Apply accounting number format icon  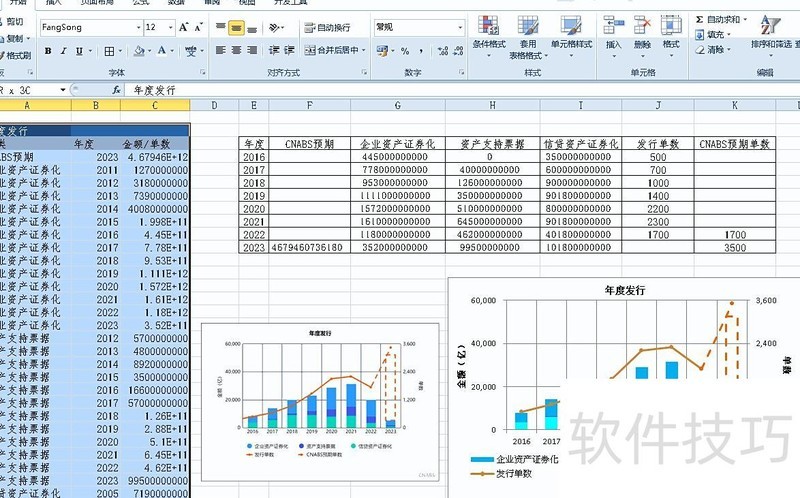[382, 51]
